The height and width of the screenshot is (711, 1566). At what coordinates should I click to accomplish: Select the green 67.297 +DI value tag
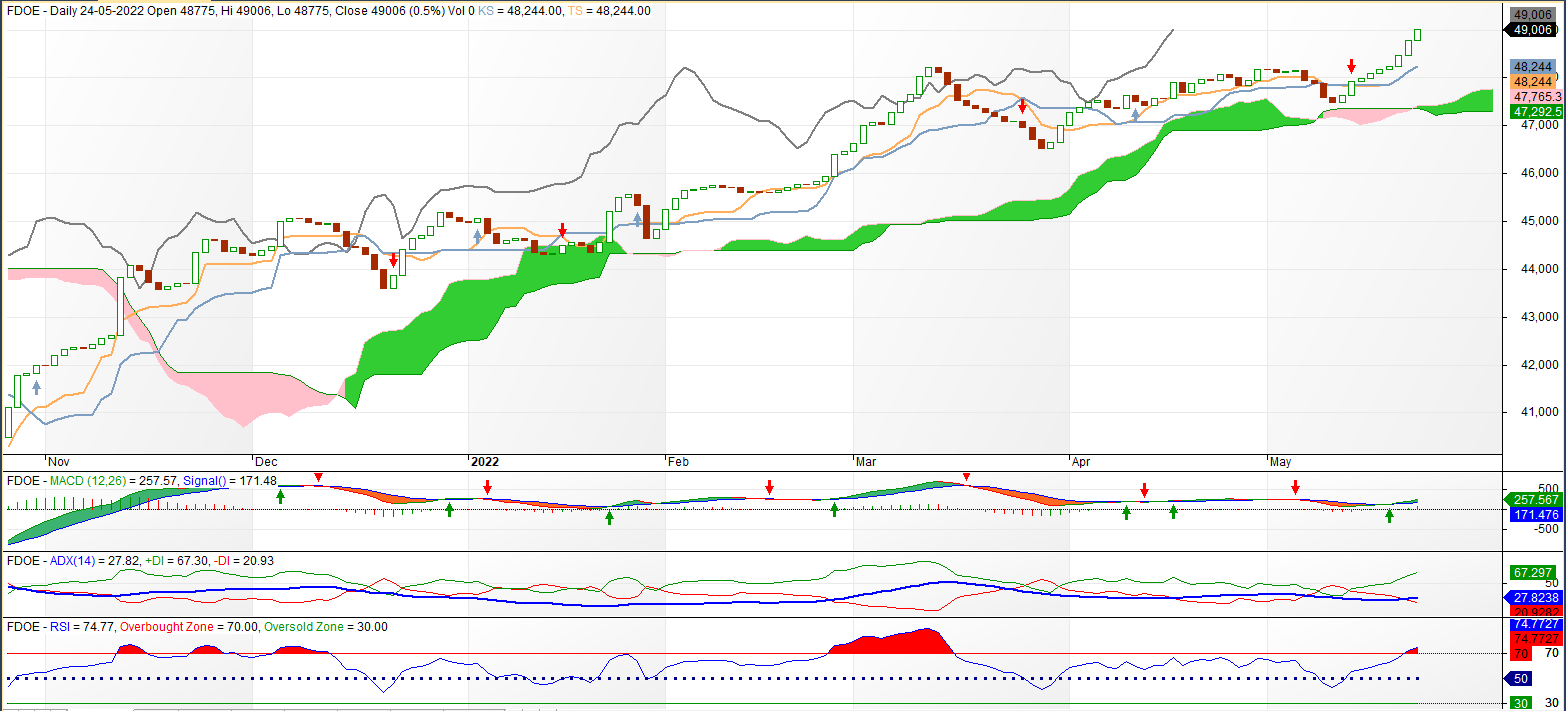1534,573
